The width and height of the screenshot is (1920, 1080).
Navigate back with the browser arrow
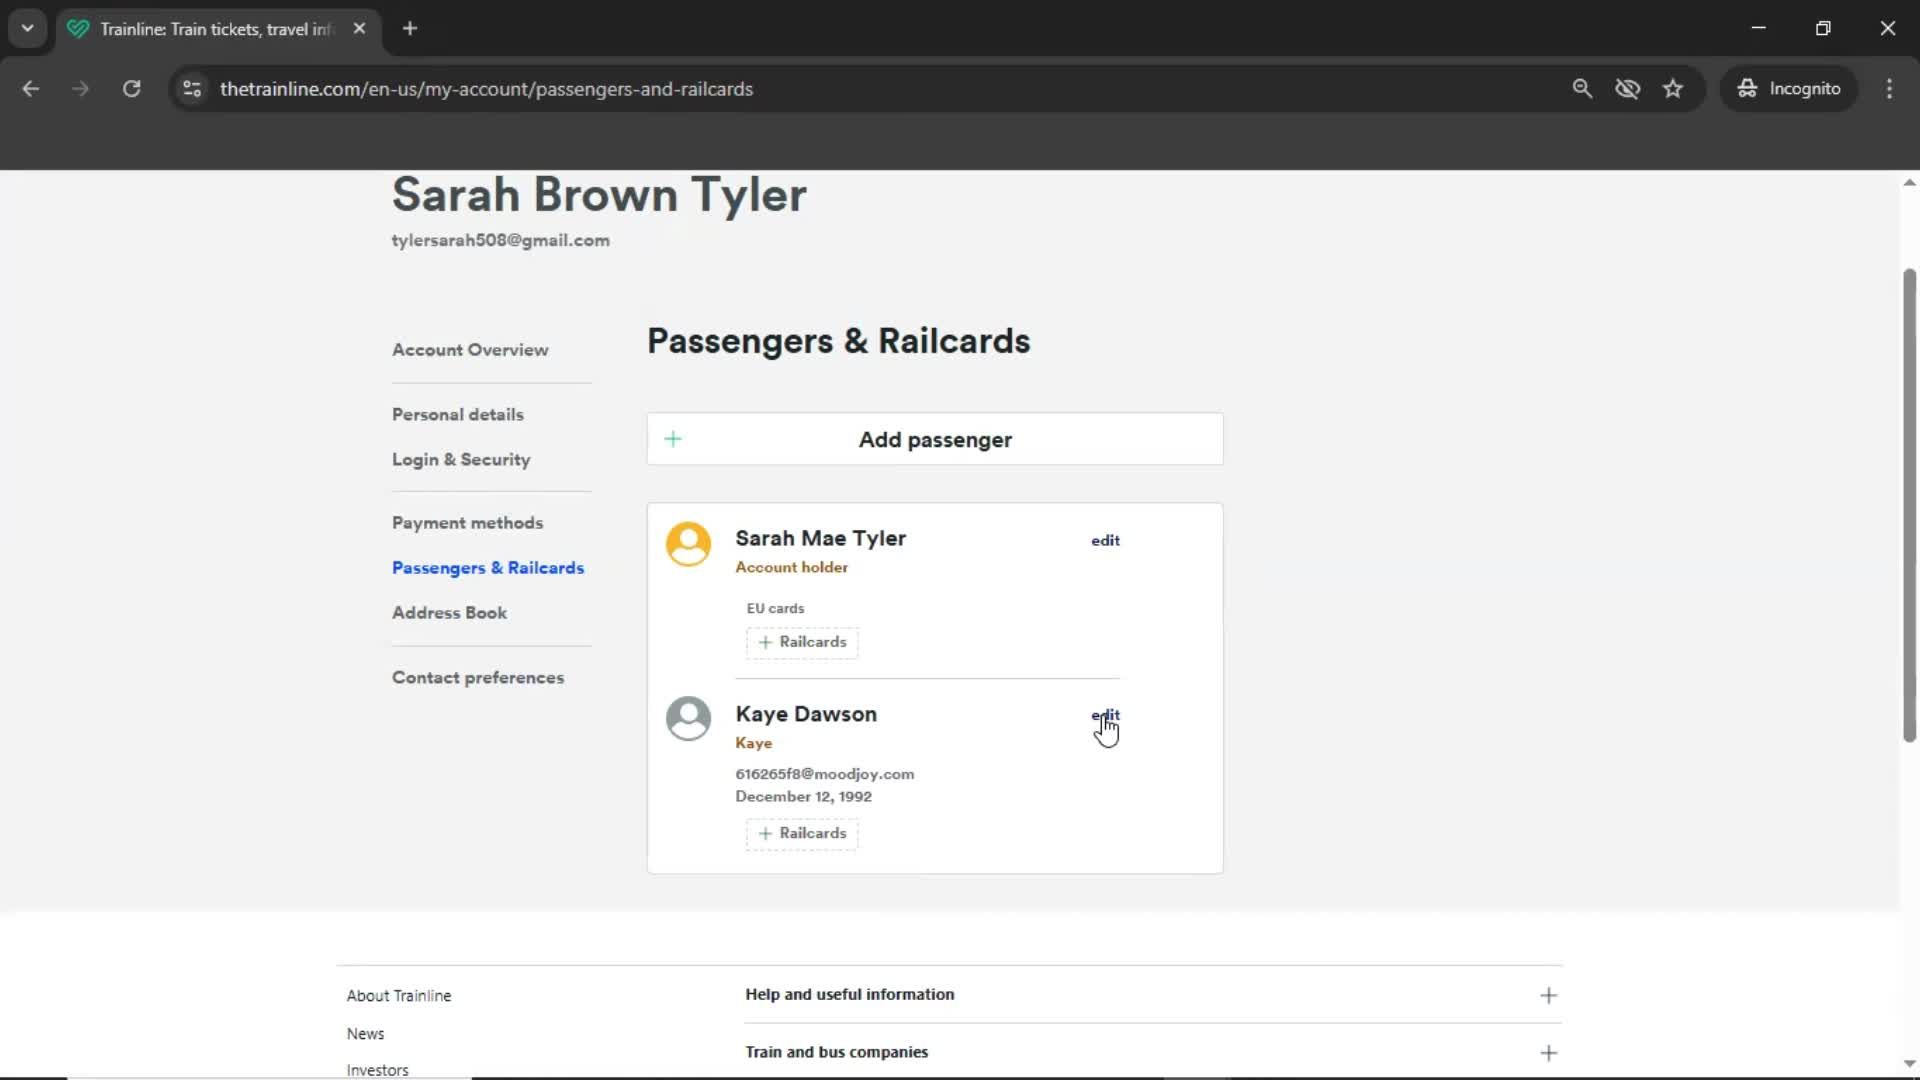pyautogui.click(x=30, y=88)
